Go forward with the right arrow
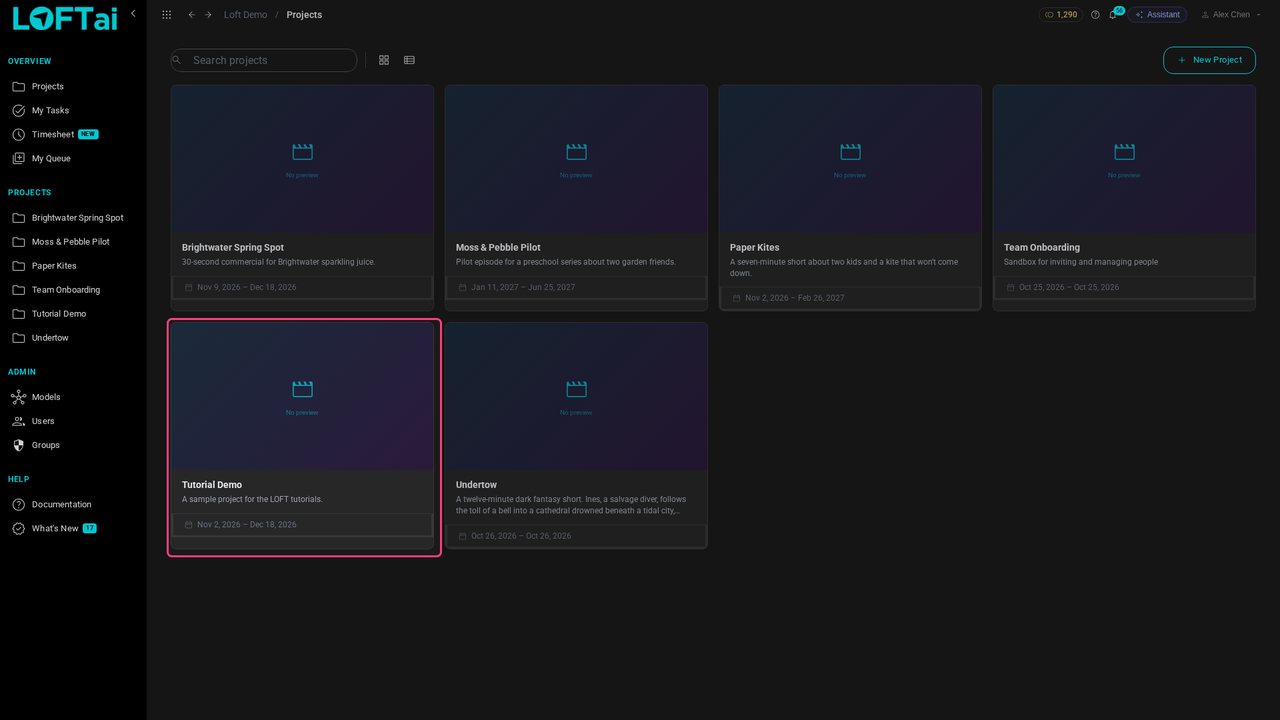The height and width of the screenshot is (720, 1280). 208,15
